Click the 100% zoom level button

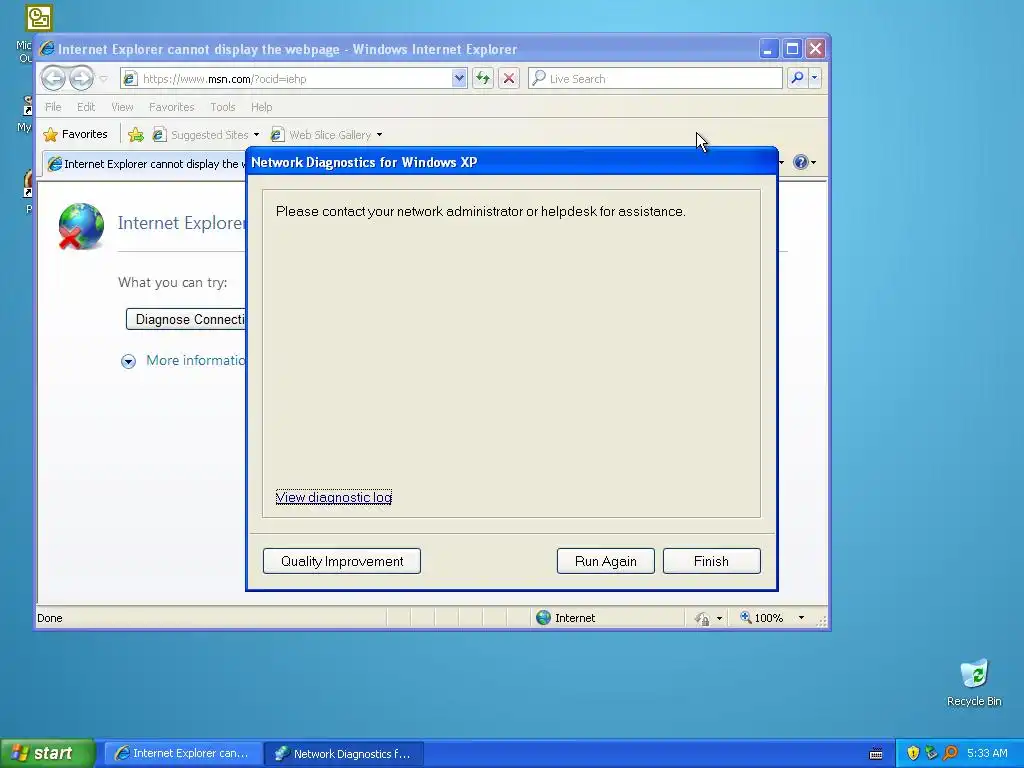[x=761, y=618]
